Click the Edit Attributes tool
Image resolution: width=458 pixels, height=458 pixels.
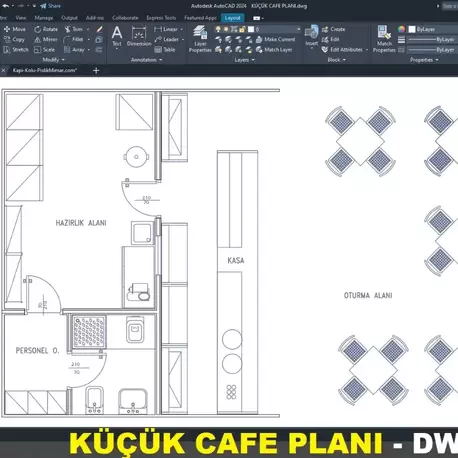342,50
